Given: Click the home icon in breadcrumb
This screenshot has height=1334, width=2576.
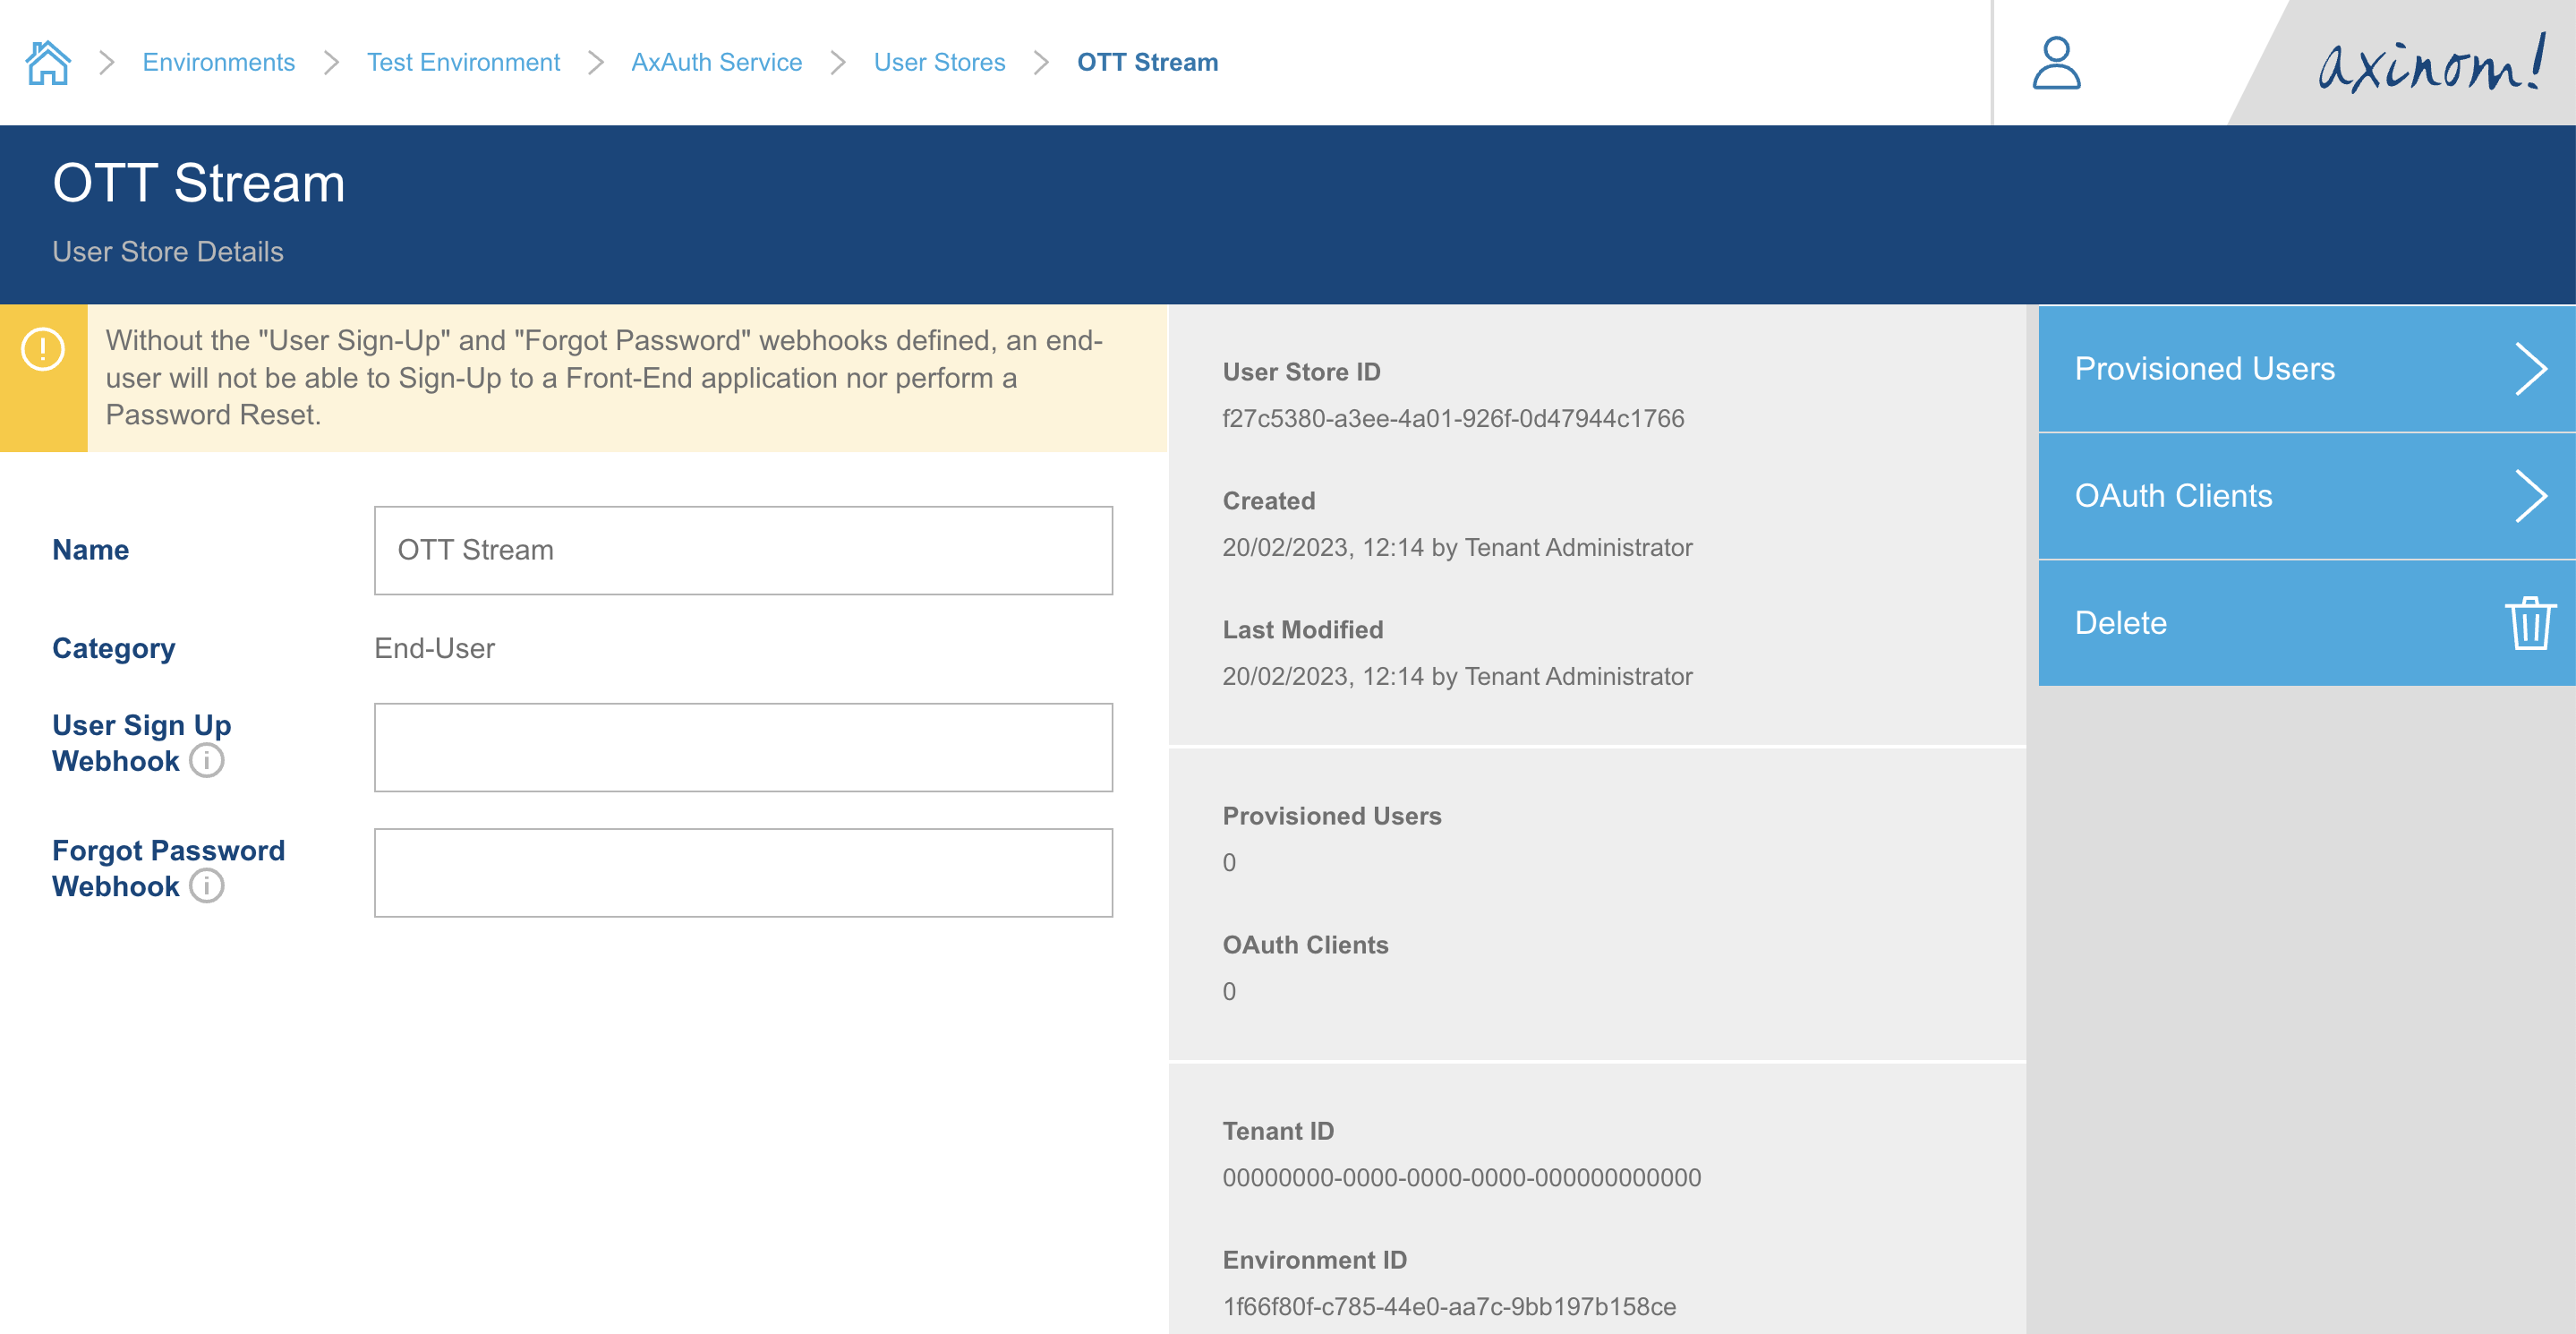Looking at the screenshot, I should click(x=48, y=62).
